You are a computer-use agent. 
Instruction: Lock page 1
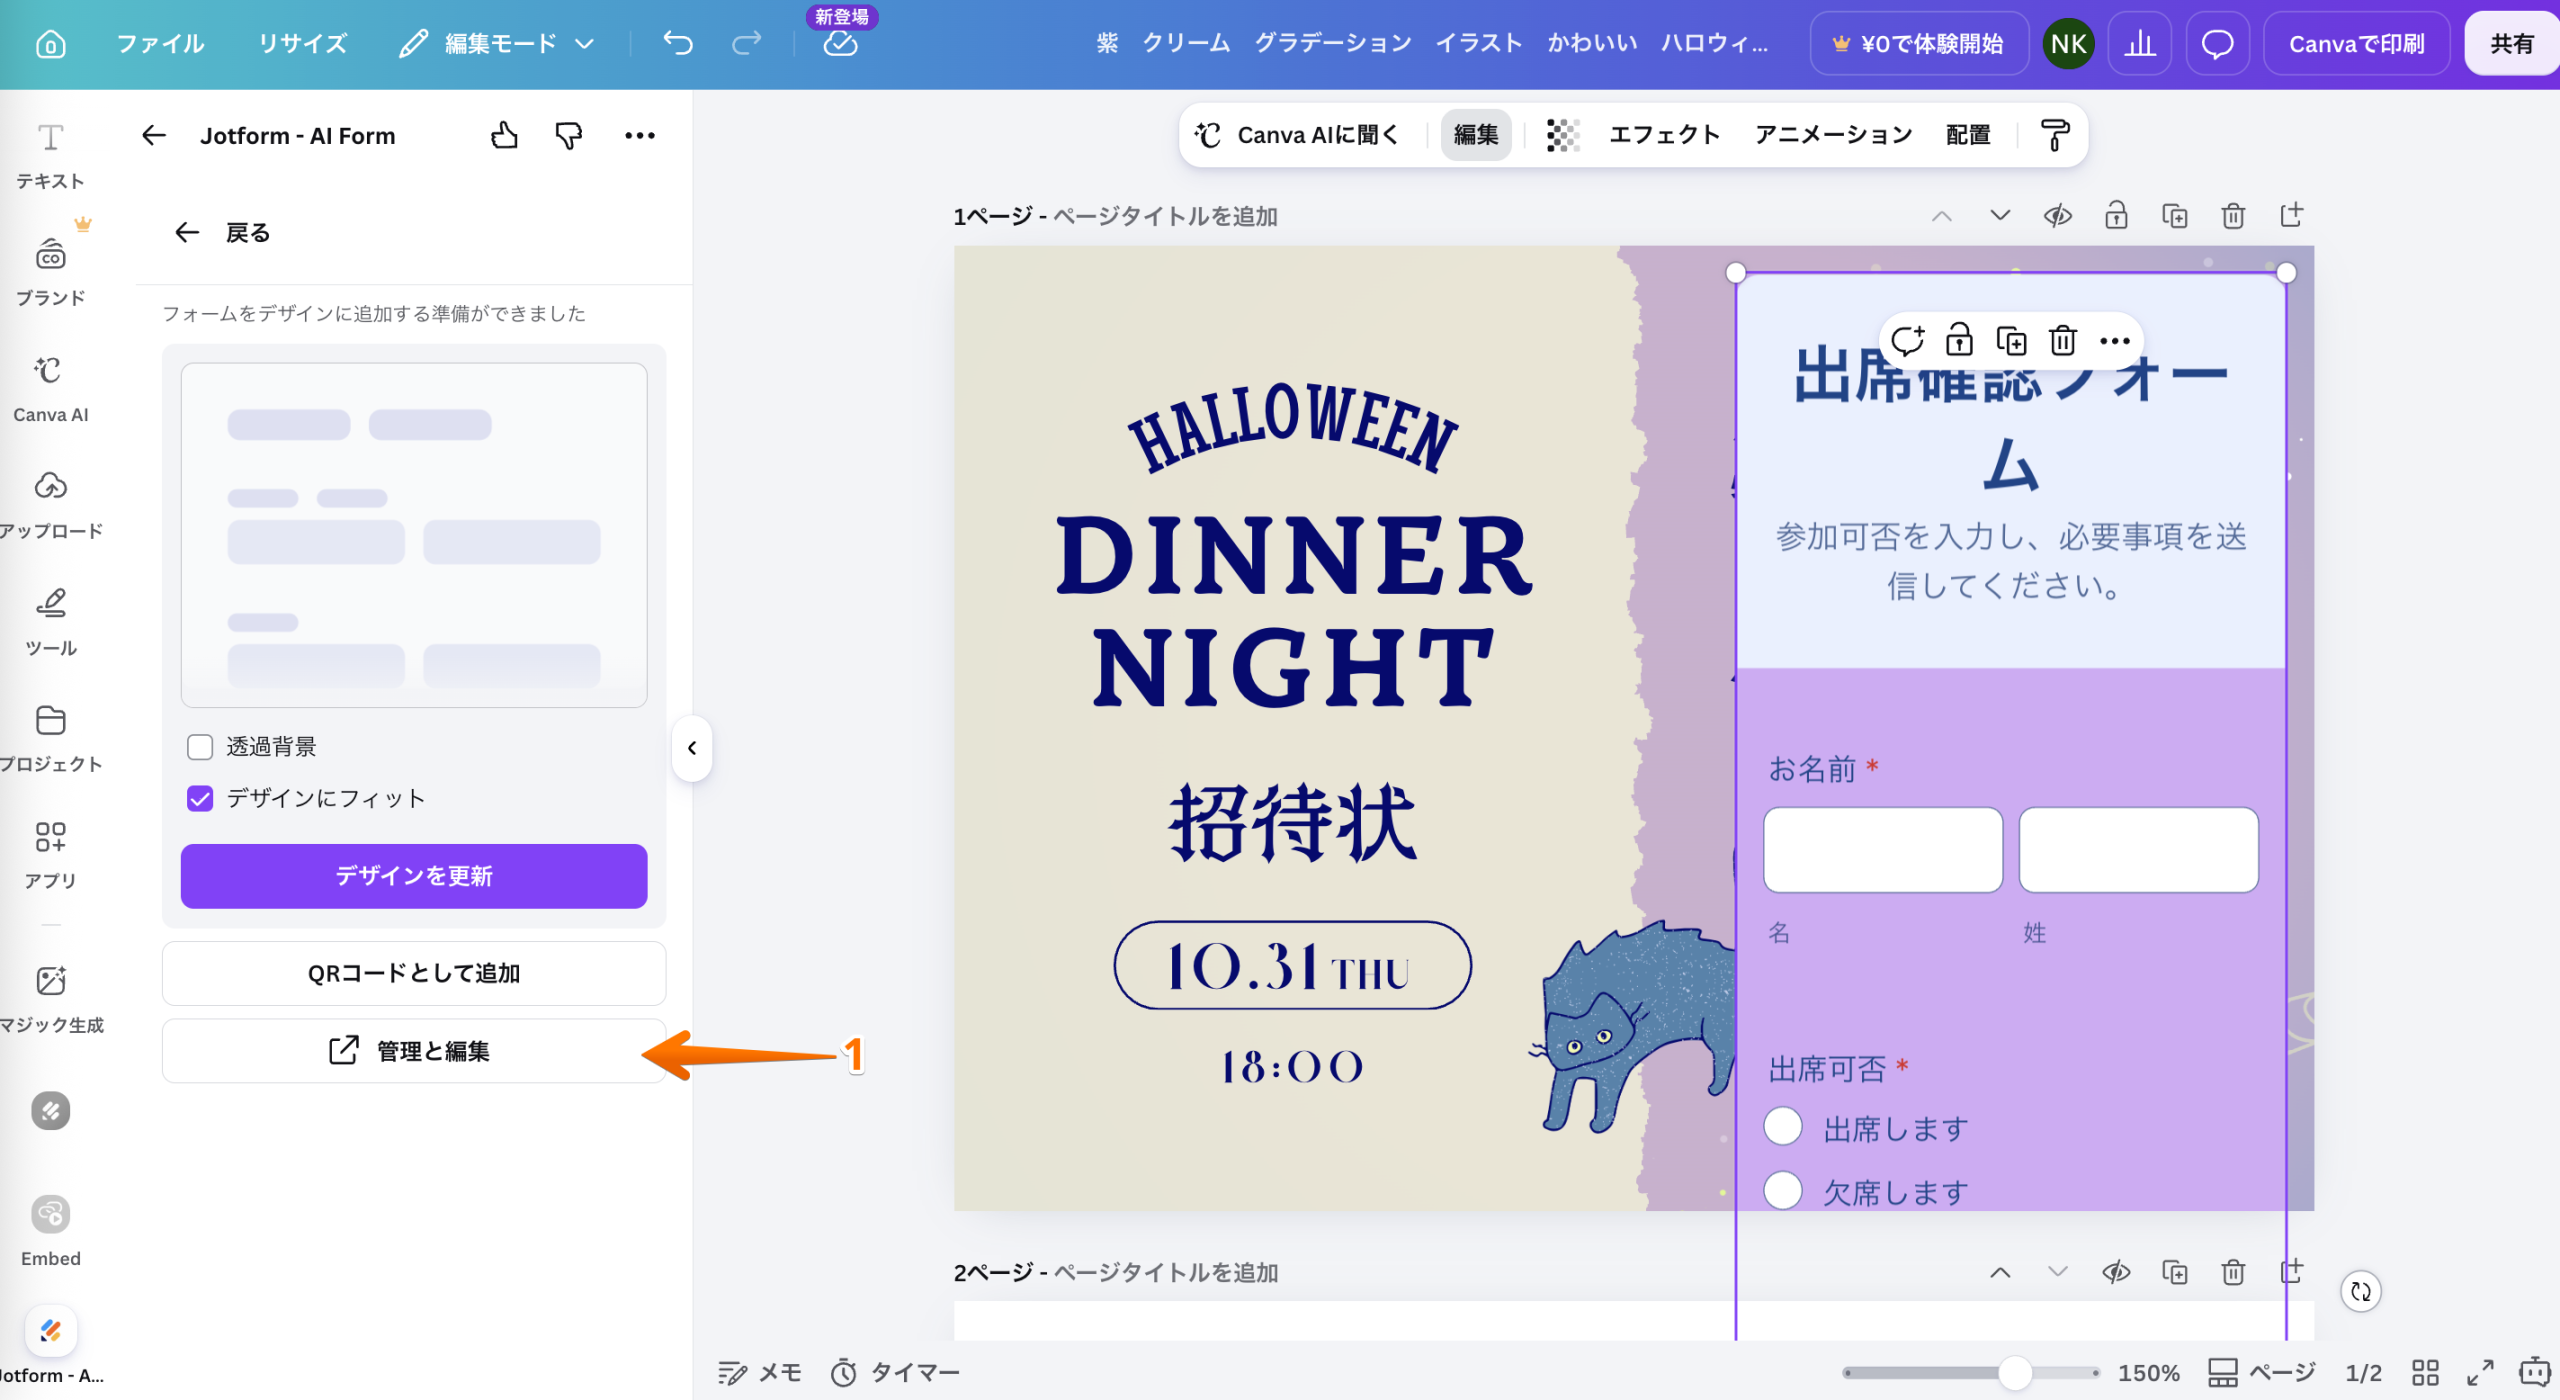coord(2115,216)
